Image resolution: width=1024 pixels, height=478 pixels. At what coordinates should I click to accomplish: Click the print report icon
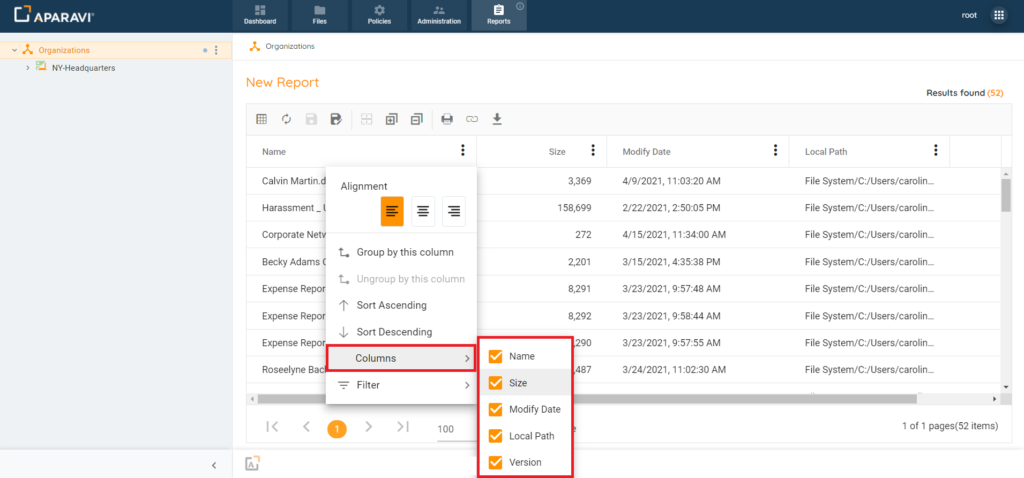(x=447, y=119)
